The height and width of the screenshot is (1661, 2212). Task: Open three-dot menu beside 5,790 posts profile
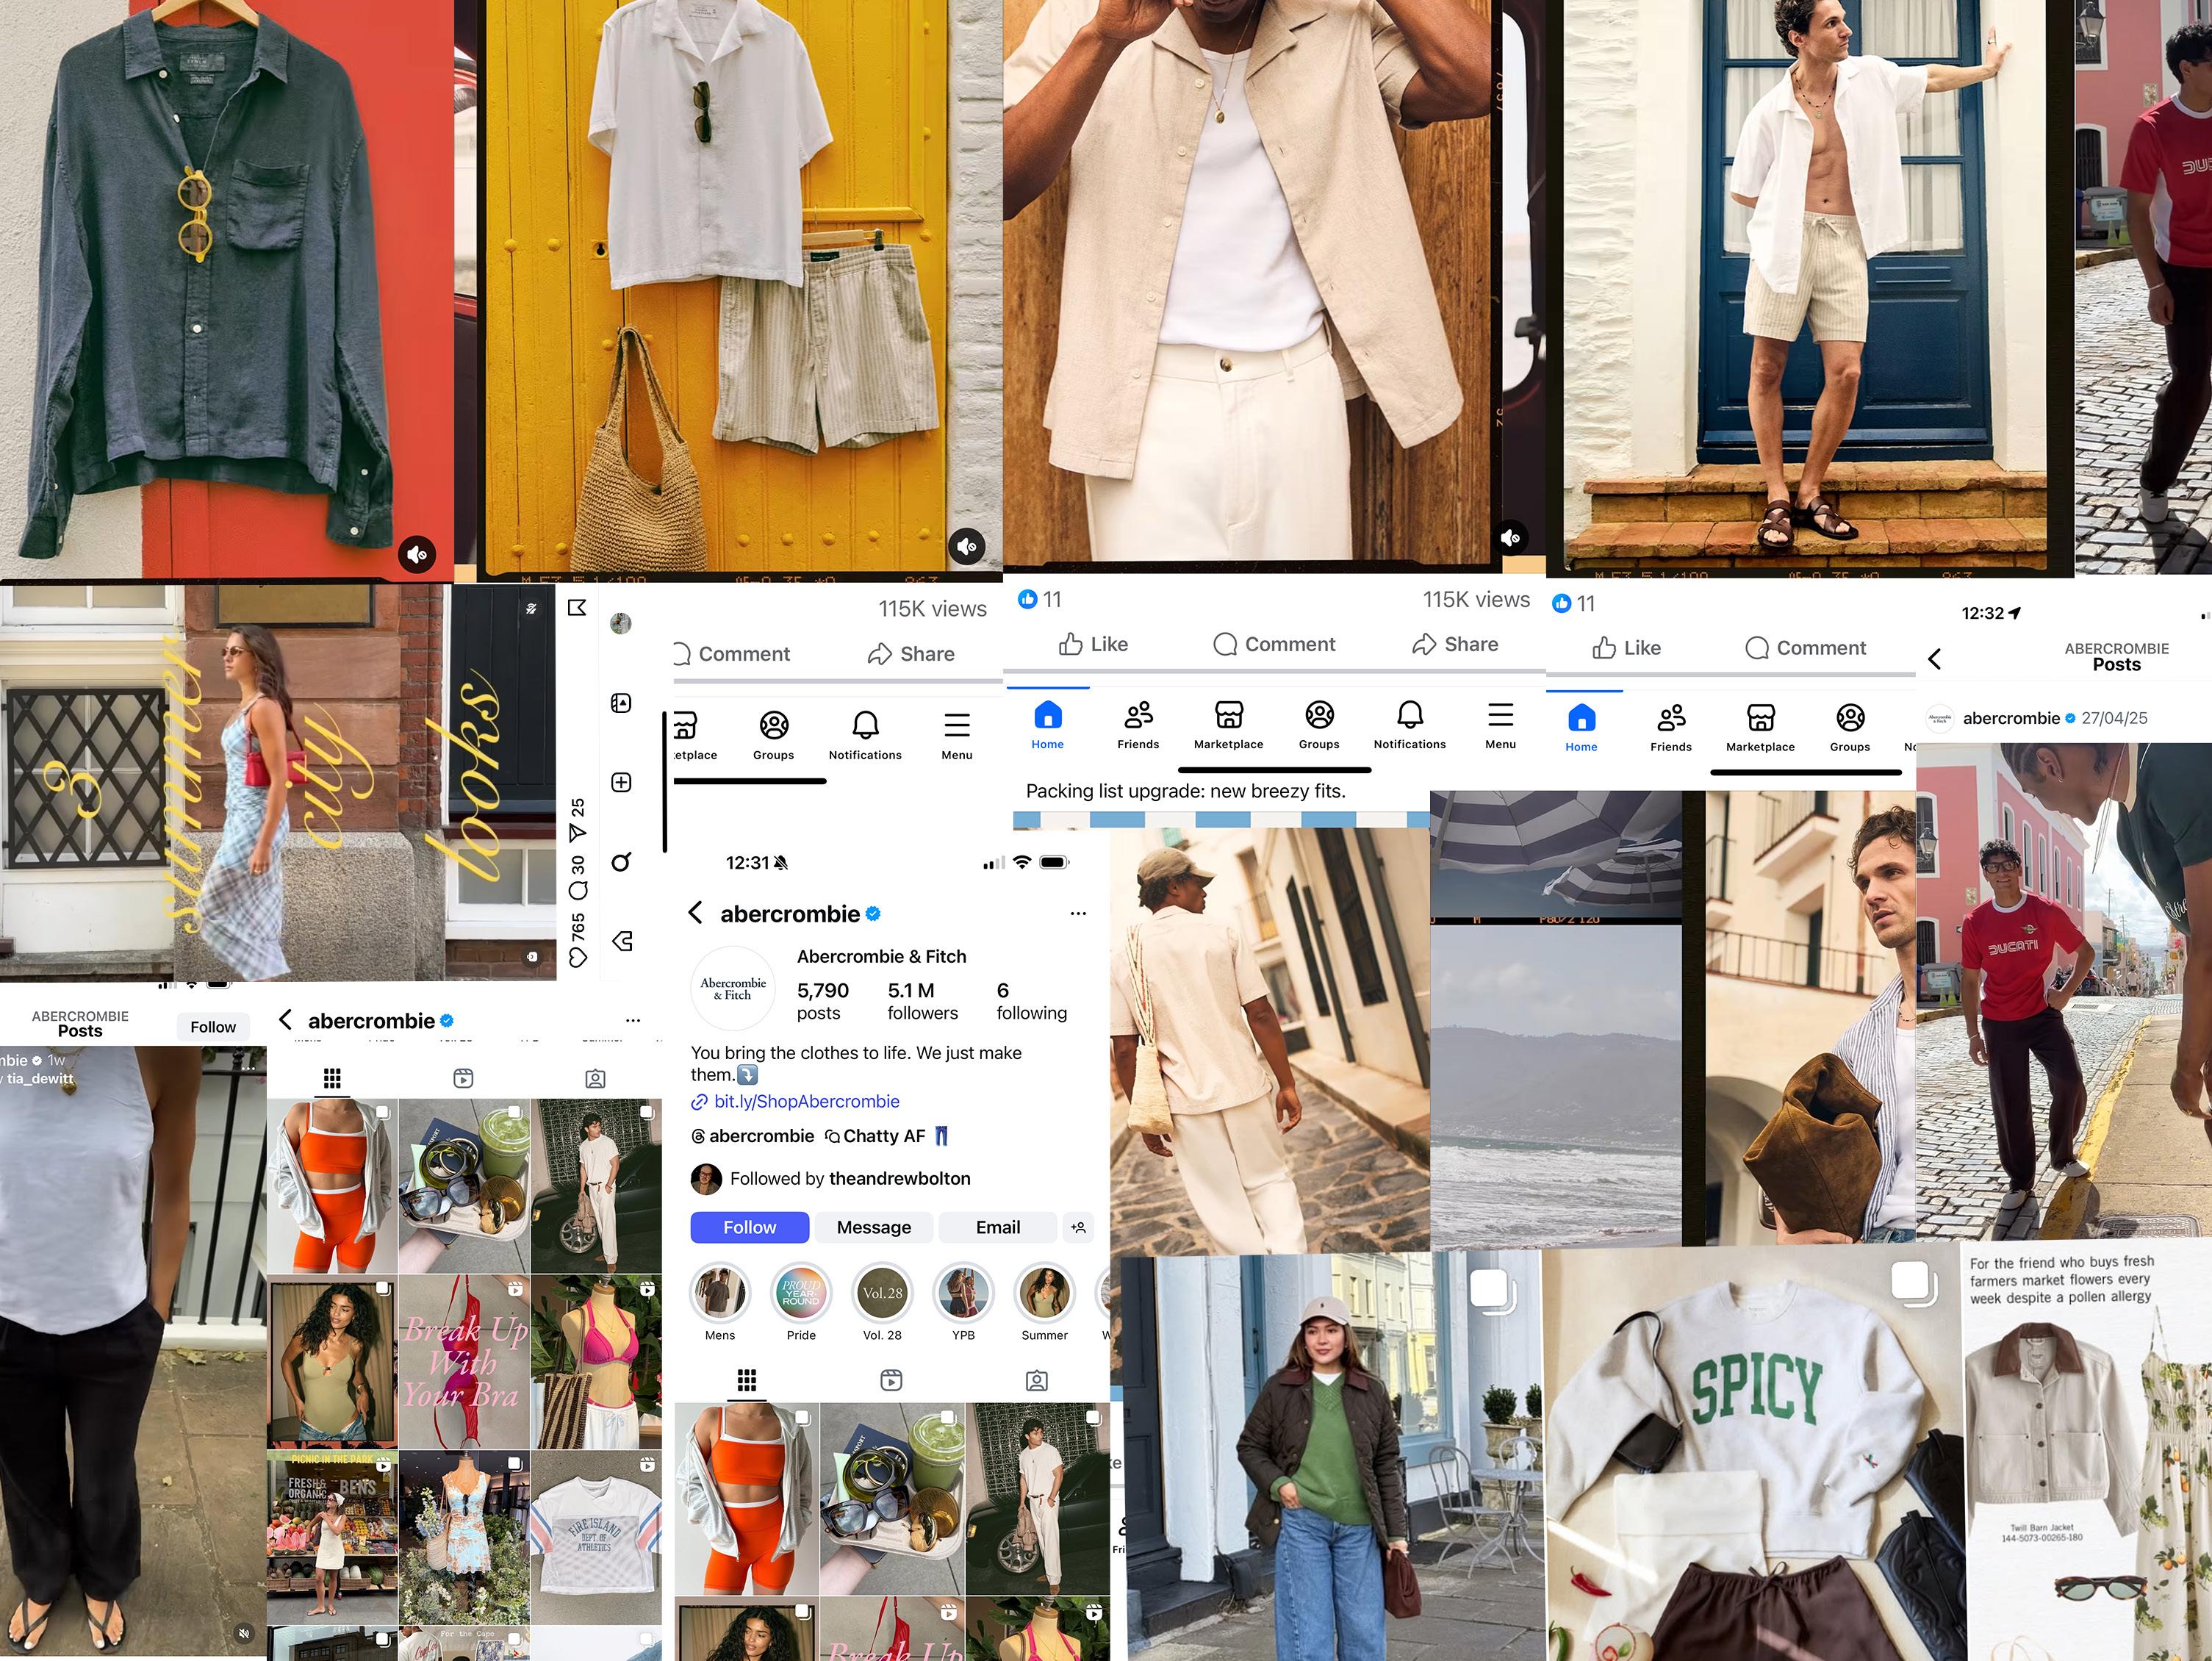pos(1078,913)
